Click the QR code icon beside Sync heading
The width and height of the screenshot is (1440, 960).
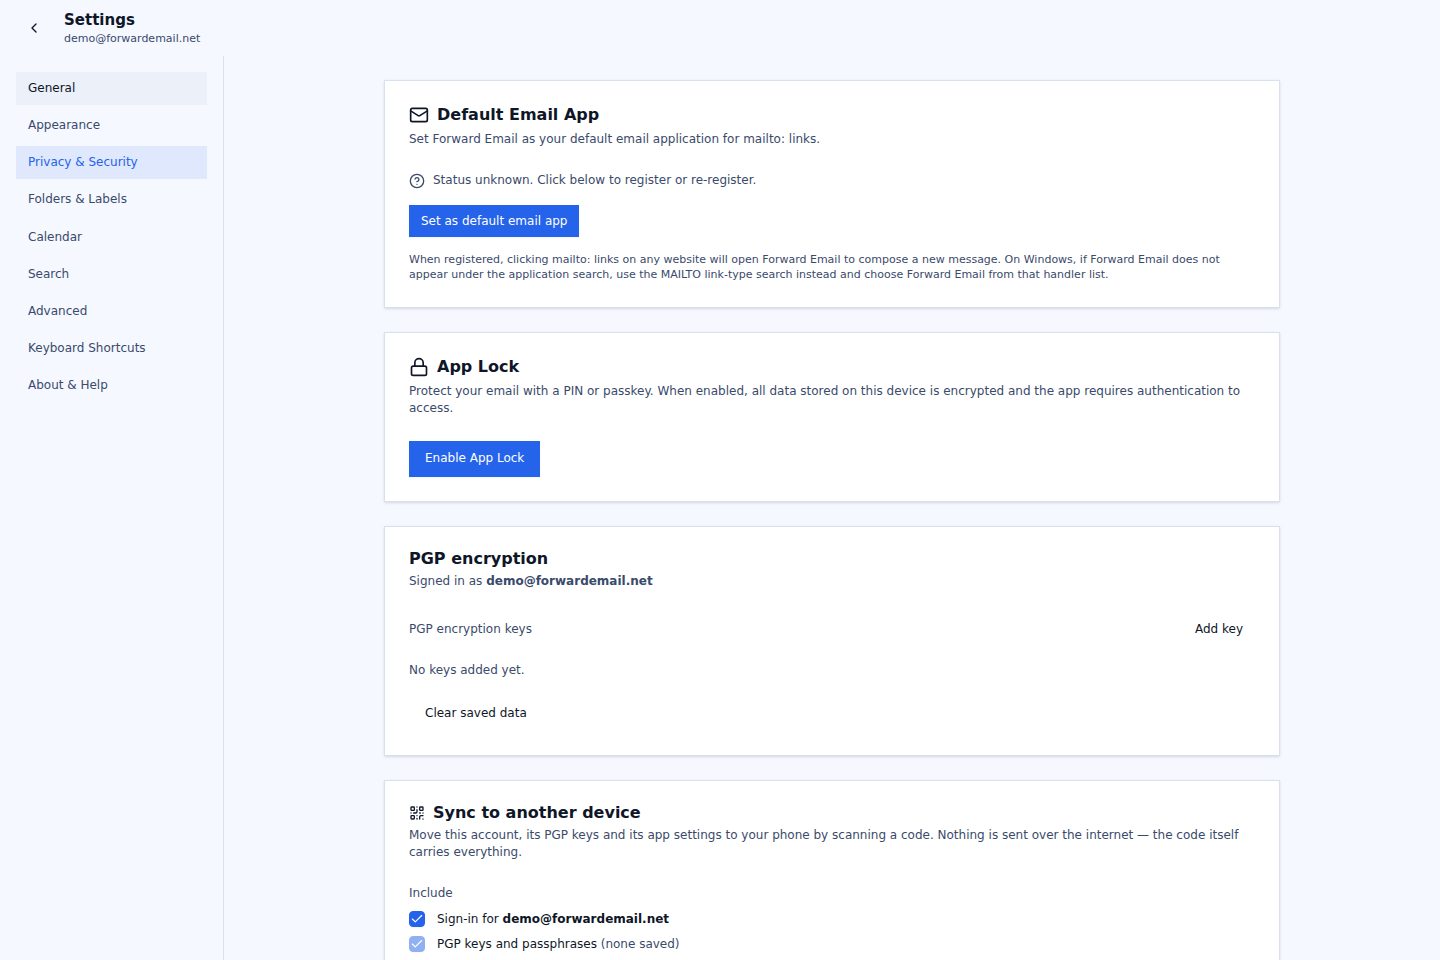(x=417, y=813)
